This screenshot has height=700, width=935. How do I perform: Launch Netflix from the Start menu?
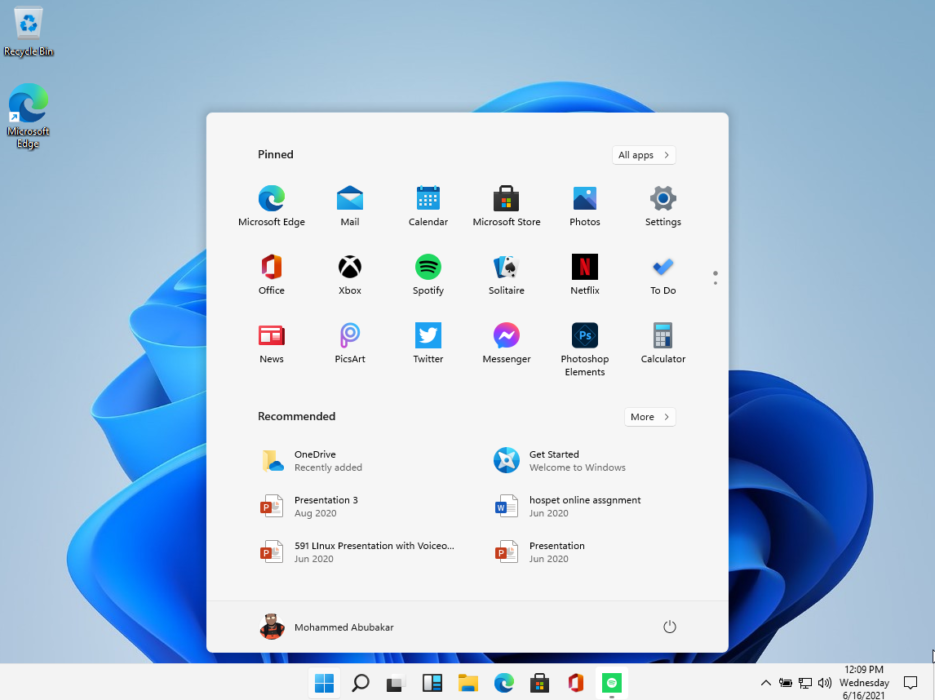coord(584,274)
